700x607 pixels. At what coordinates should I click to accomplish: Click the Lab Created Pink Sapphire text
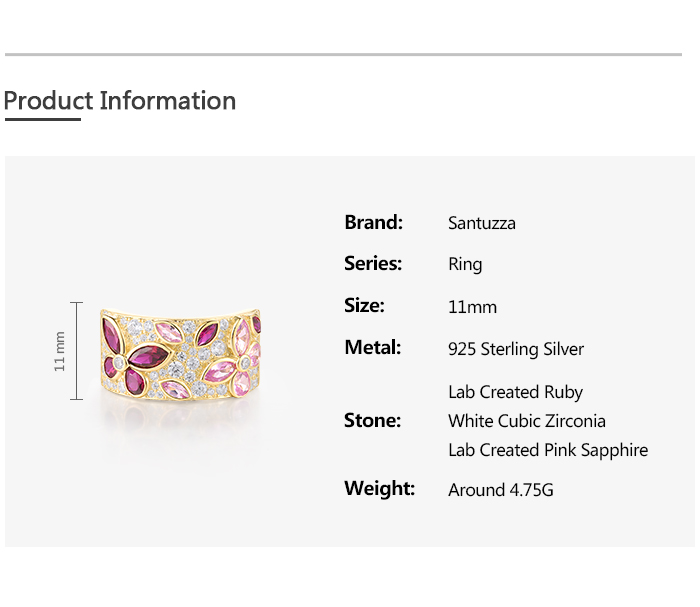point(548,450)
